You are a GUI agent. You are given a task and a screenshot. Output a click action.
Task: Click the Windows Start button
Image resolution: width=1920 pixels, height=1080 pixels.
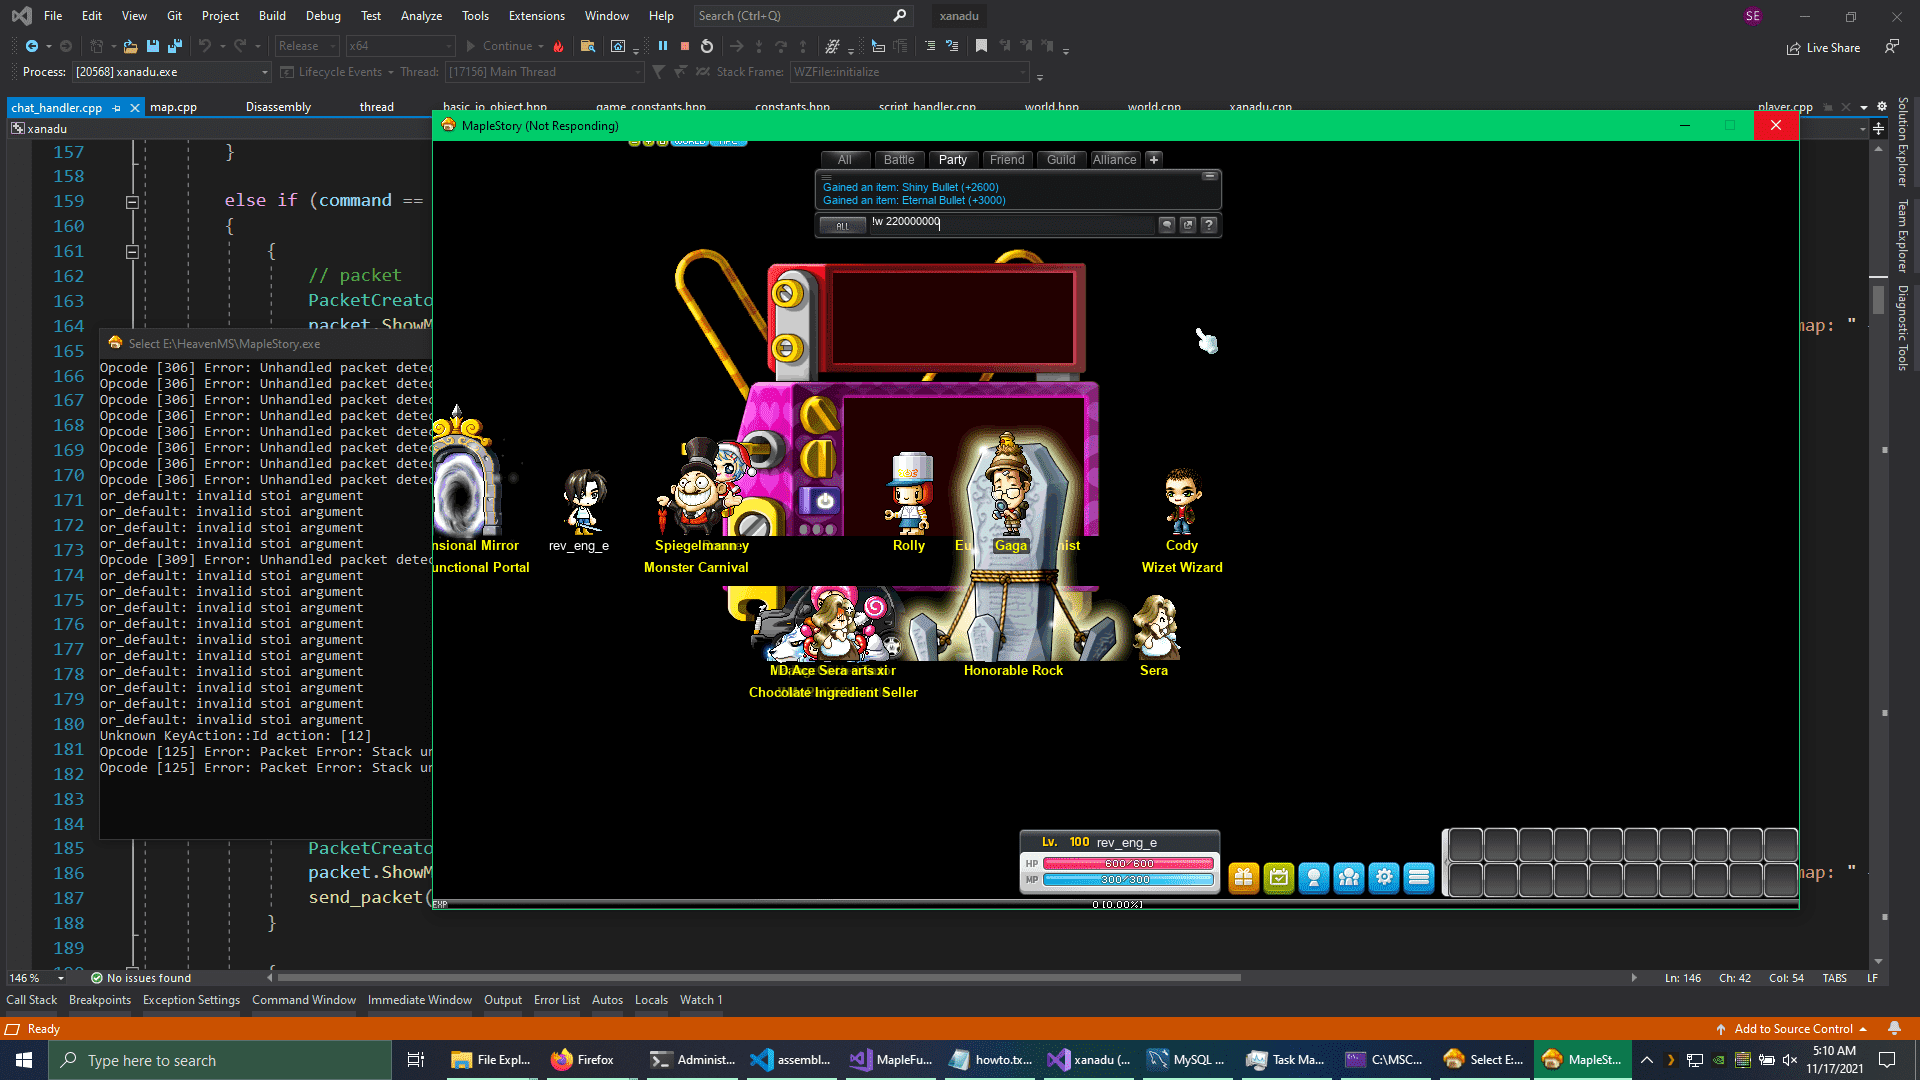pos(24,1060)
